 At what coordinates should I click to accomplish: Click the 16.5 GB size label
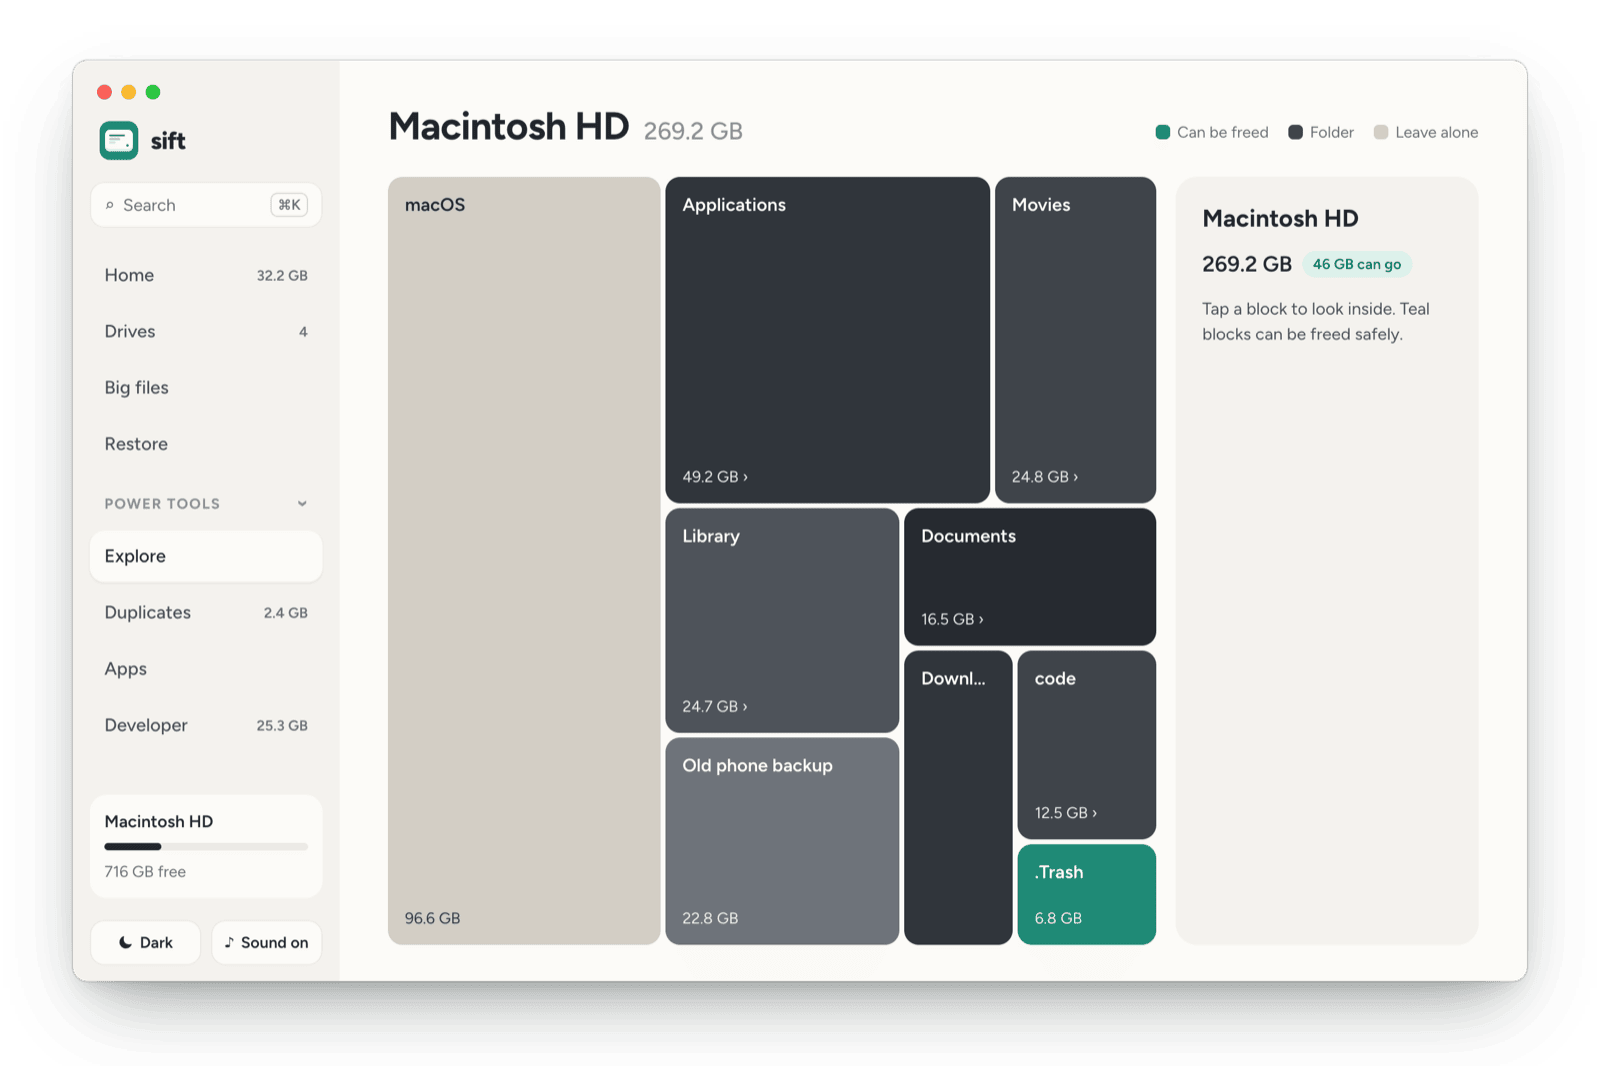[x=952, y=619]
